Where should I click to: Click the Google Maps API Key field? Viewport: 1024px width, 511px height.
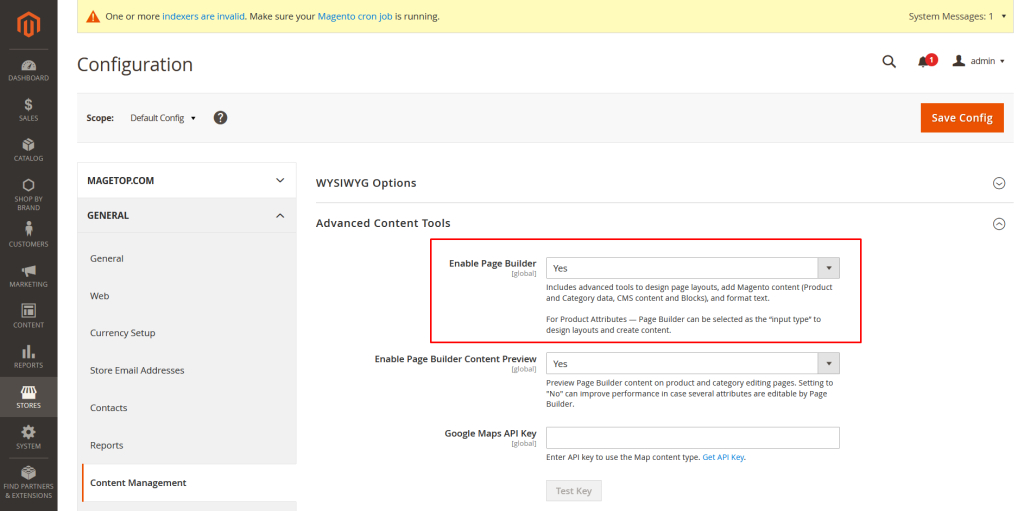coord(692,438)
